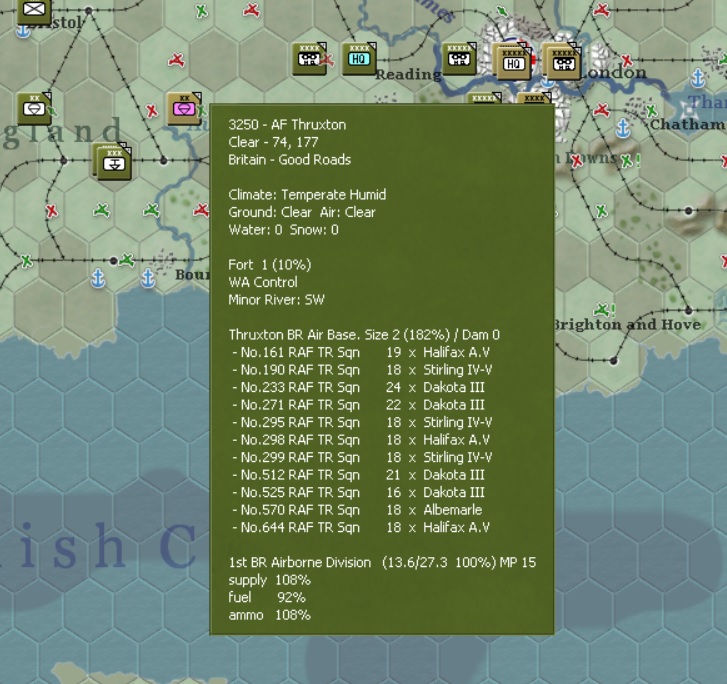Click the No.512 RAF TR Sqn row
This screenshot has height=684, width=727.
[358, 475]
